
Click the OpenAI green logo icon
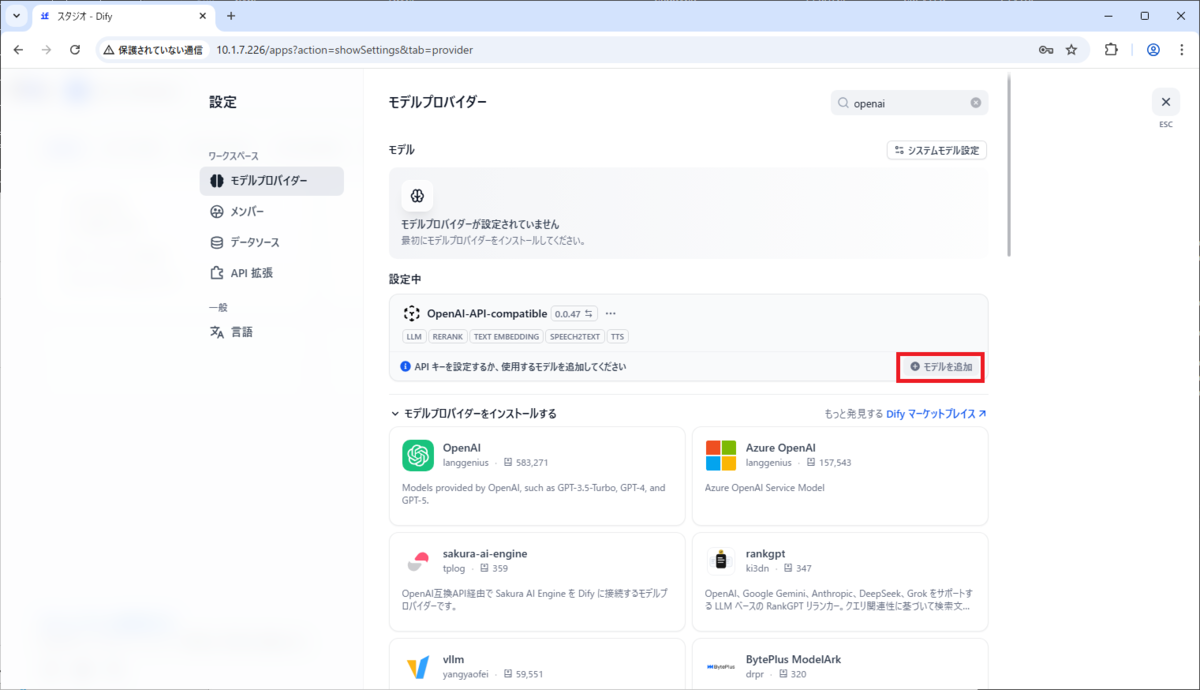click(x=417, y=455)
